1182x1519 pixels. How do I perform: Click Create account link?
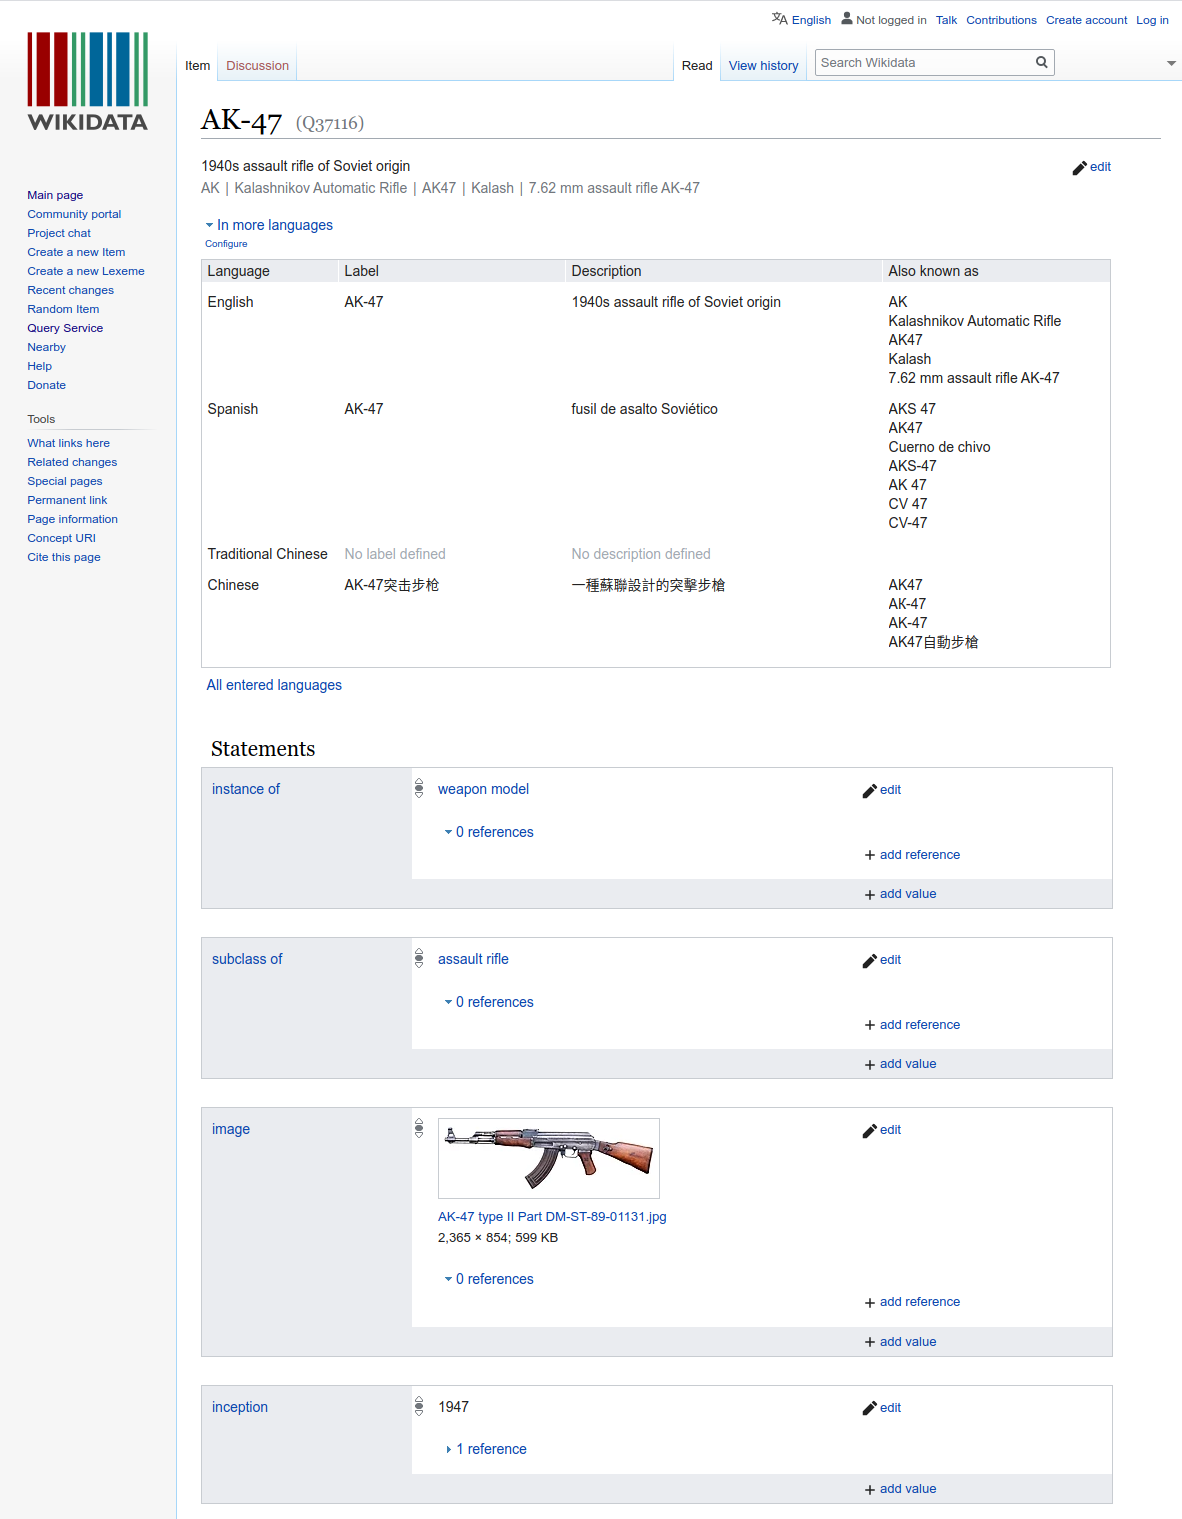coord(1086,20)
